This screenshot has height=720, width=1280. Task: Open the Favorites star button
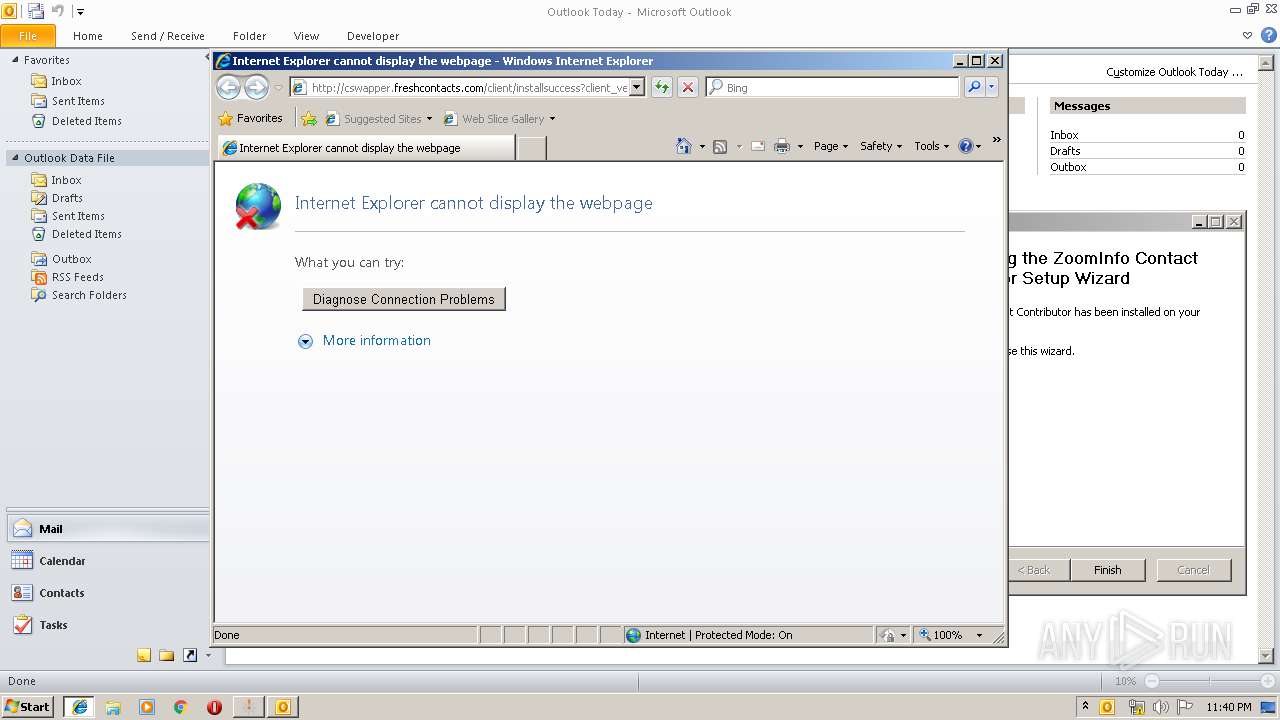point(251,118)
